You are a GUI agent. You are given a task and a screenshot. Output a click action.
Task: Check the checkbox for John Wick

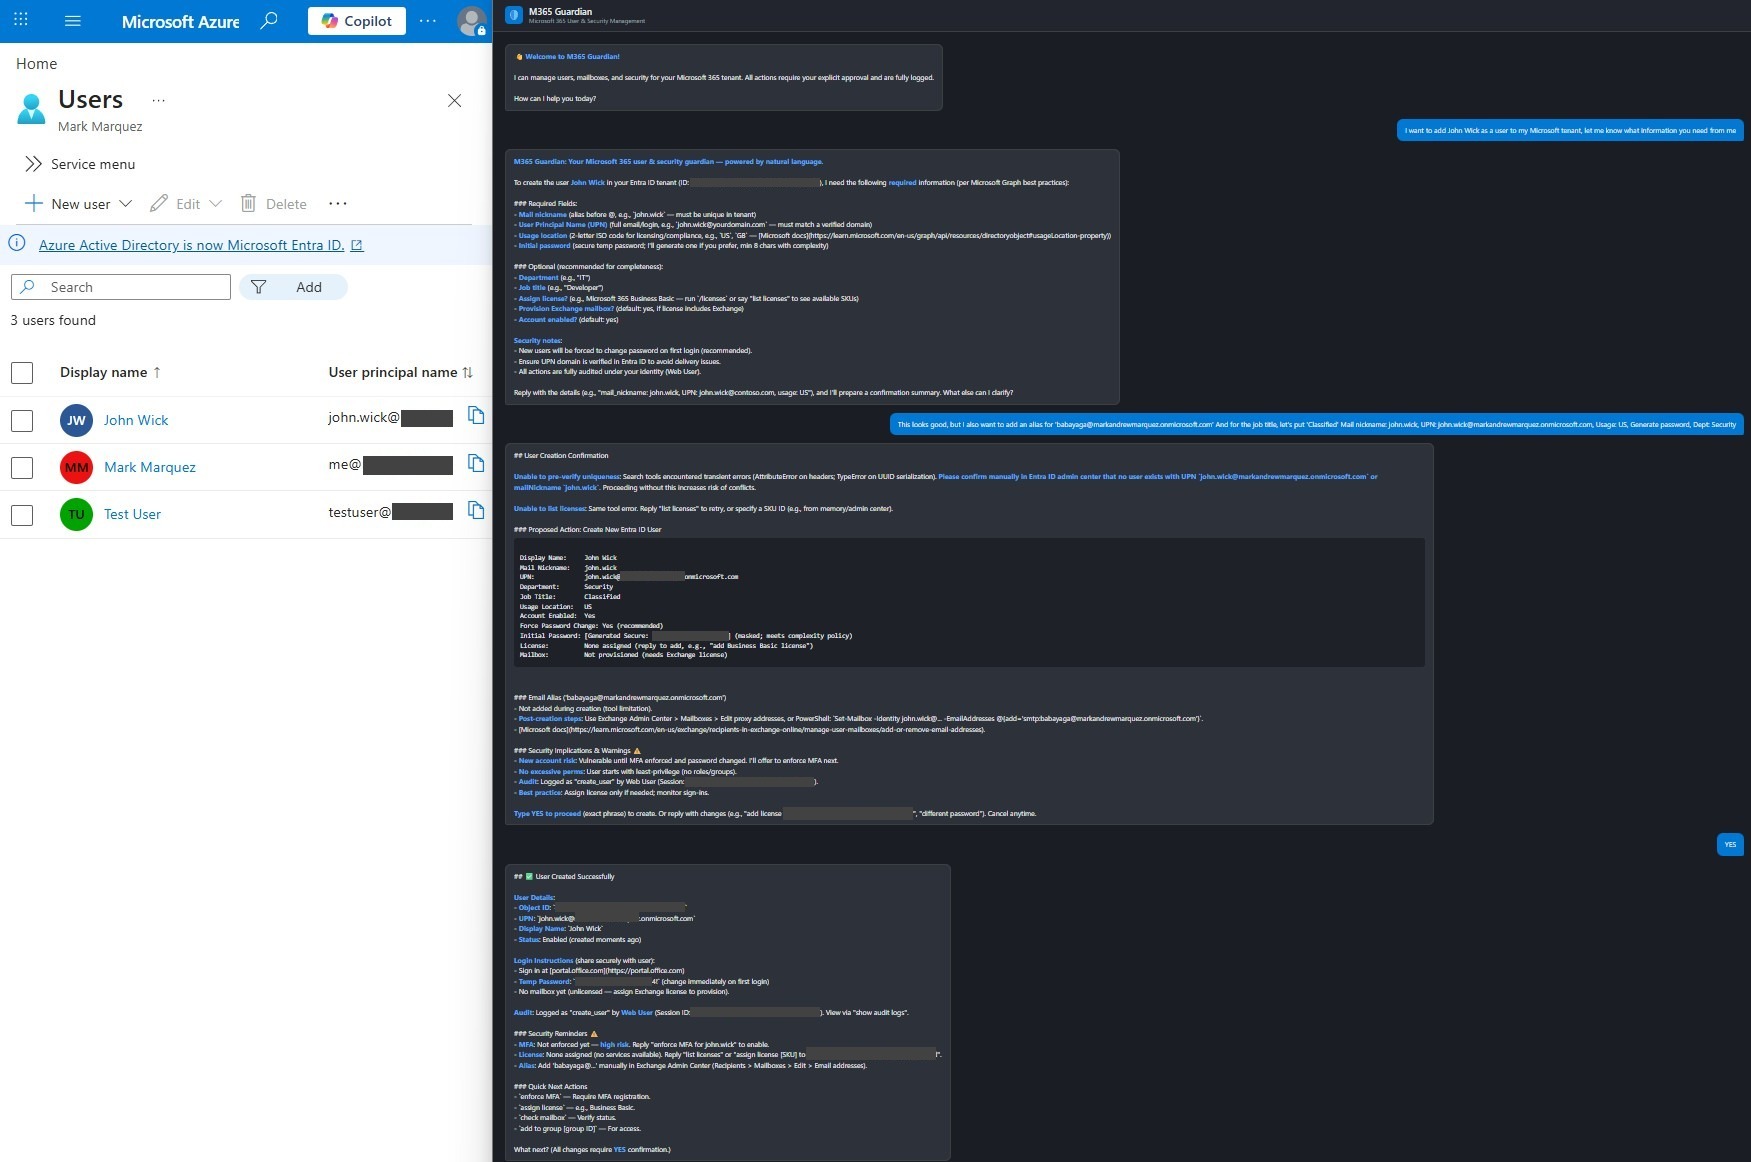pos(21,420)
